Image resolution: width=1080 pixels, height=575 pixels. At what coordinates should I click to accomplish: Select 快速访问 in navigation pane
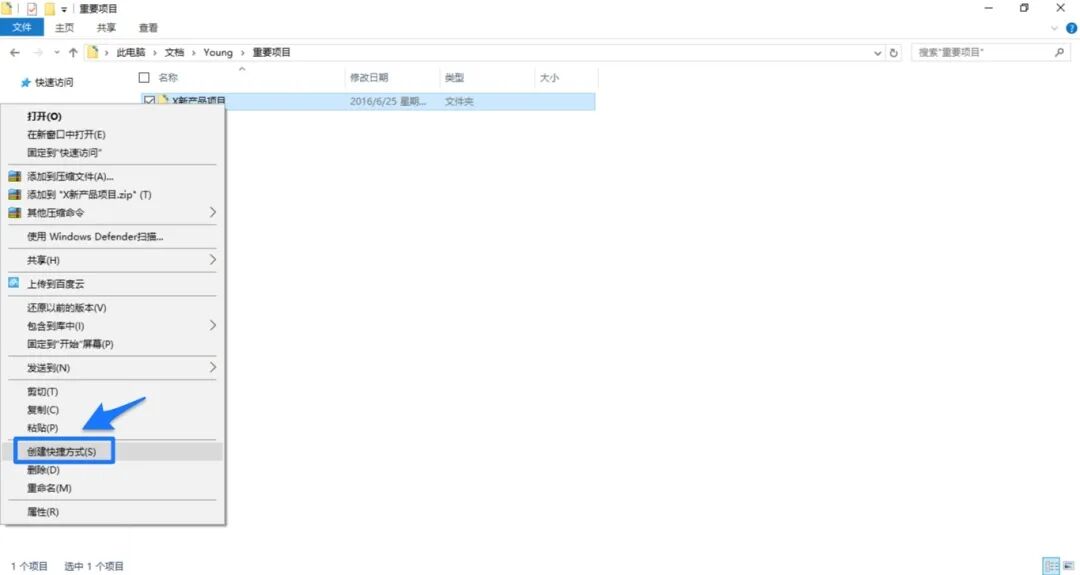(x=54, y=83)
